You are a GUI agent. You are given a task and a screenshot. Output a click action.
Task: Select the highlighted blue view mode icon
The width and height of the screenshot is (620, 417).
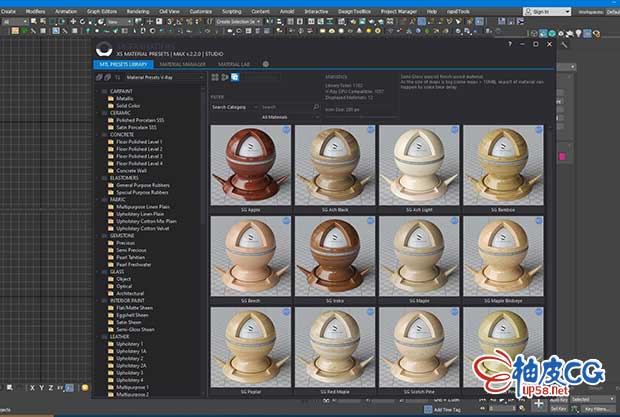click(235, 77)
